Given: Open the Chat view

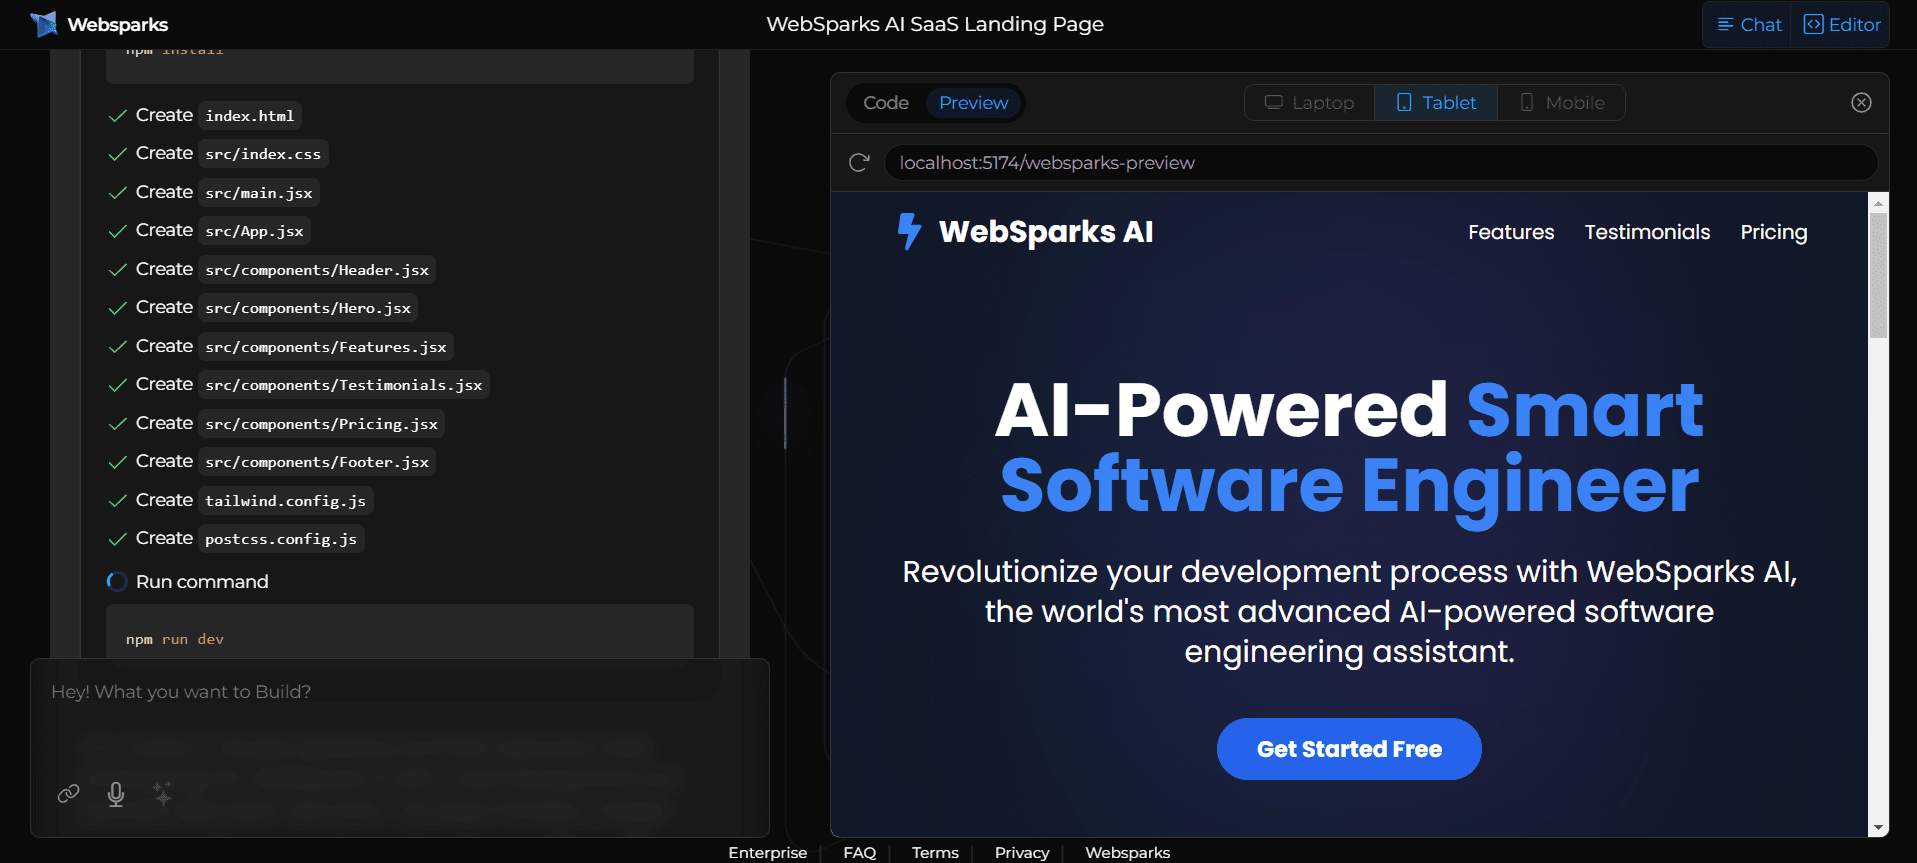Looking at the screenshot, I should [x=1749, y=25].
